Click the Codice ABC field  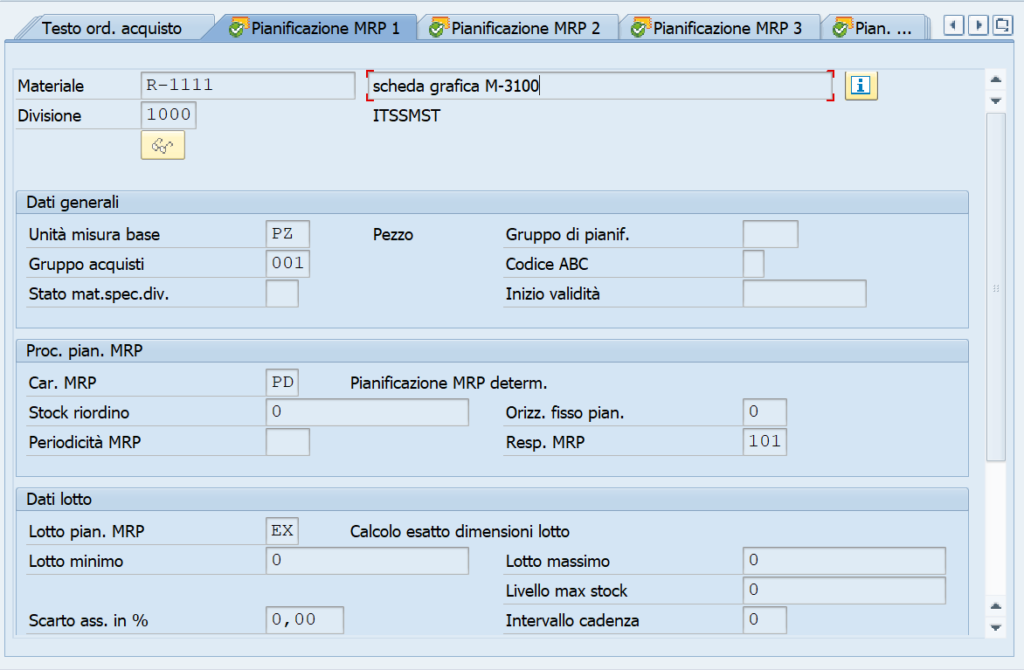(x=753, y=264)
